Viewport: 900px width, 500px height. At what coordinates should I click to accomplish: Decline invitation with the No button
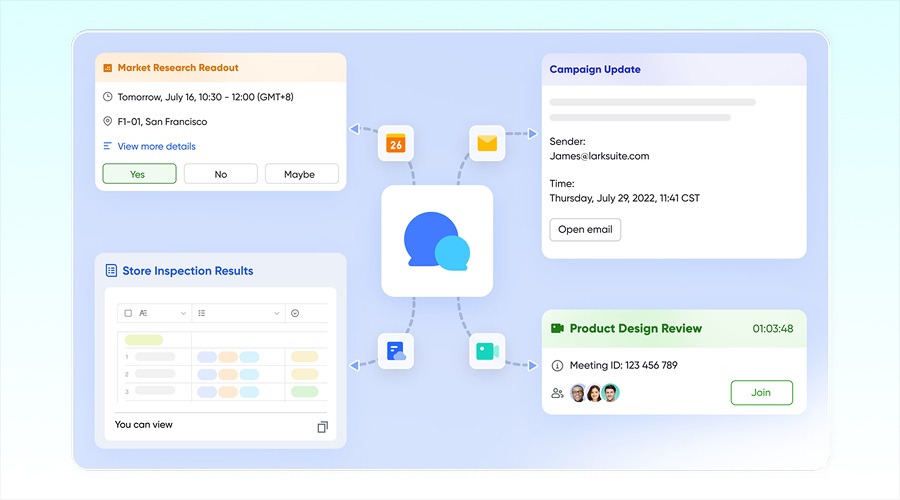pos(220,174)
